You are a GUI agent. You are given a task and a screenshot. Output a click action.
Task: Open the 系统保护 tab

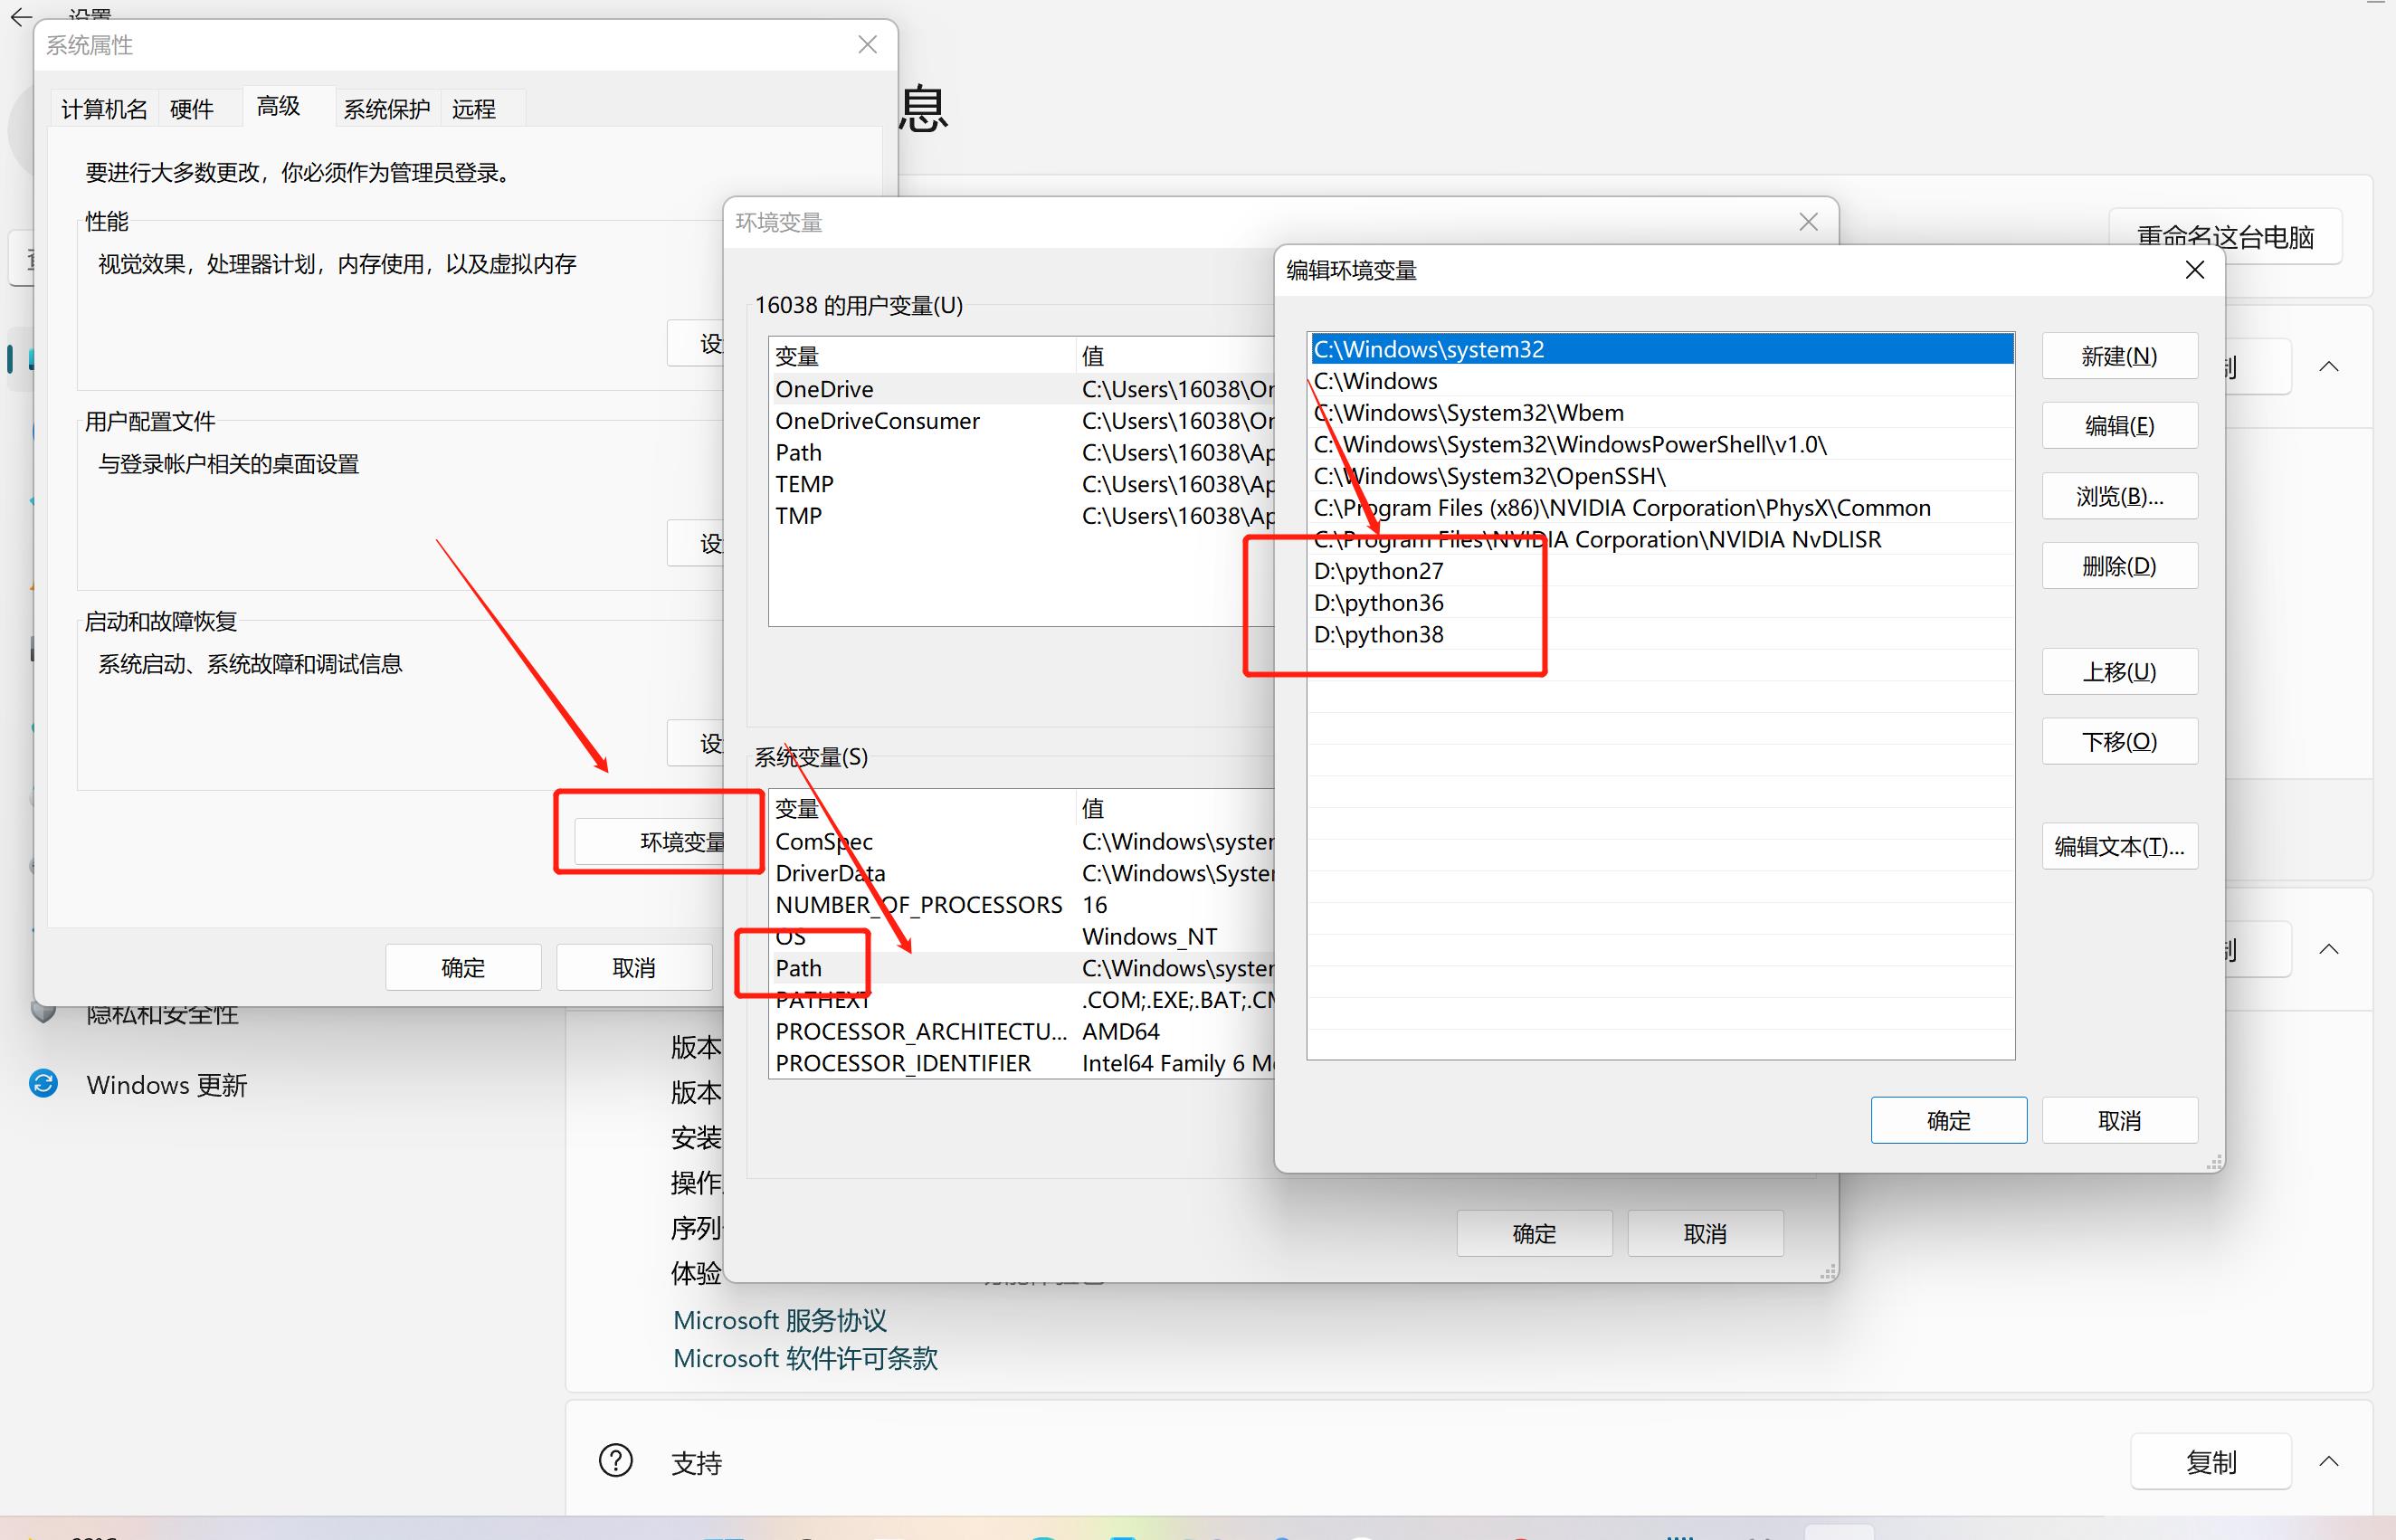[x=386, y=109]
